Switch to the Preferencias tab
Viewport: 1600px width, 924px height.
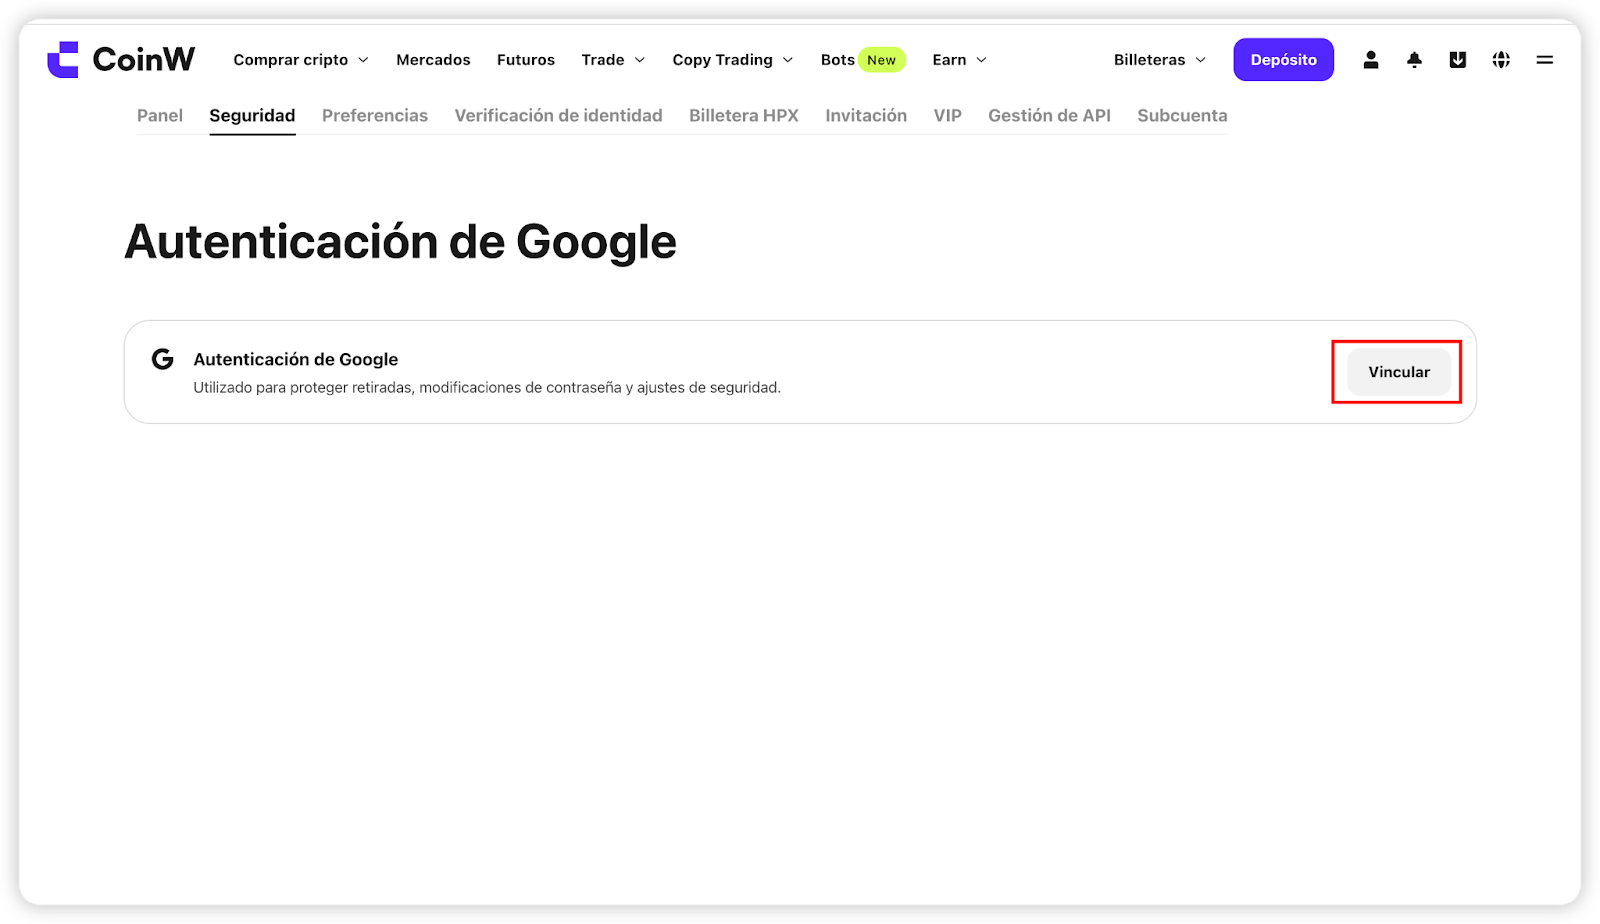coord(375,116)
